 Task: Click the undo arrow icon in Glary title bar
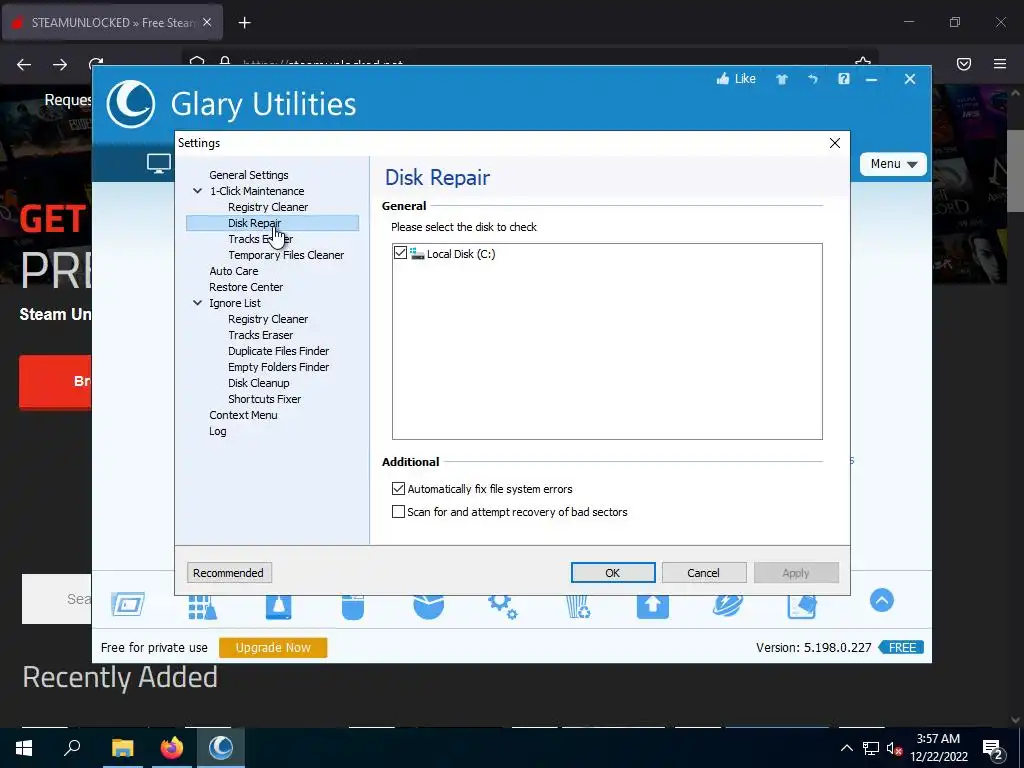click(x=812, y=79)
